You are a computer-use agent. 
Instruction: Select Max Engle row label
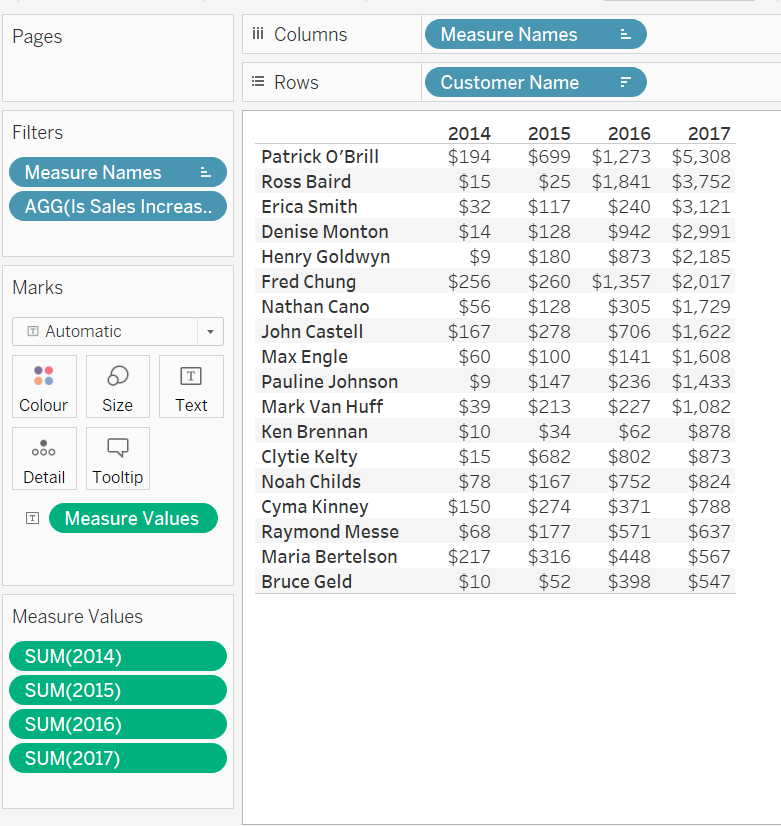[x=305, y=357]
